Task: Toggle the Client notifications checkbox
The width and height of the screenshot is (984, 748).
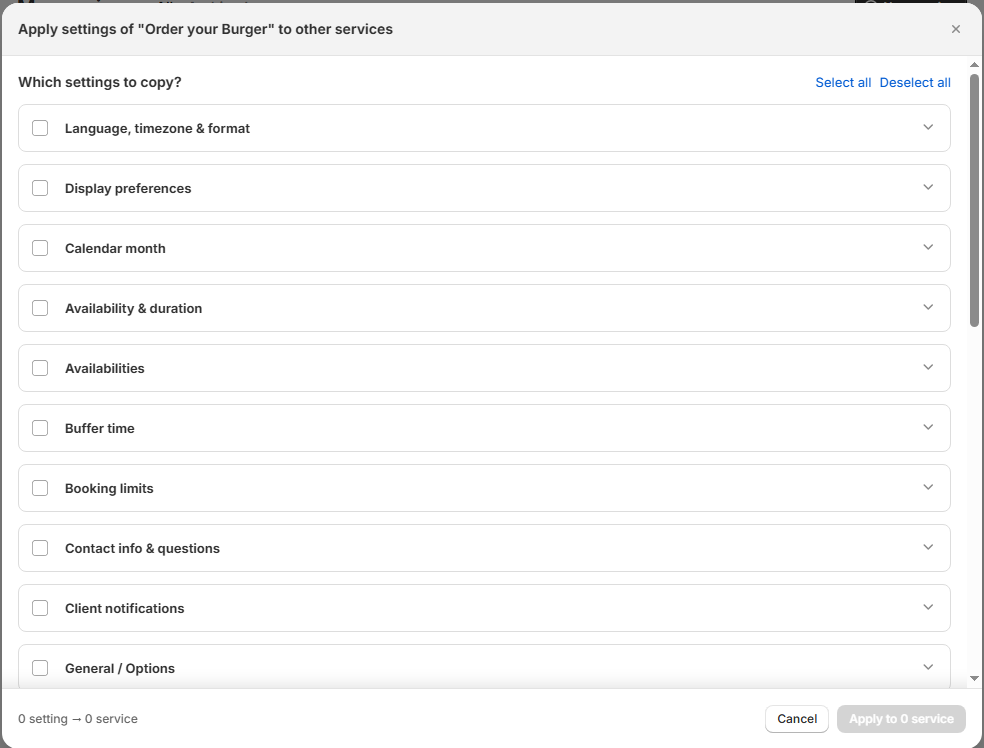Action: [40, 608]
